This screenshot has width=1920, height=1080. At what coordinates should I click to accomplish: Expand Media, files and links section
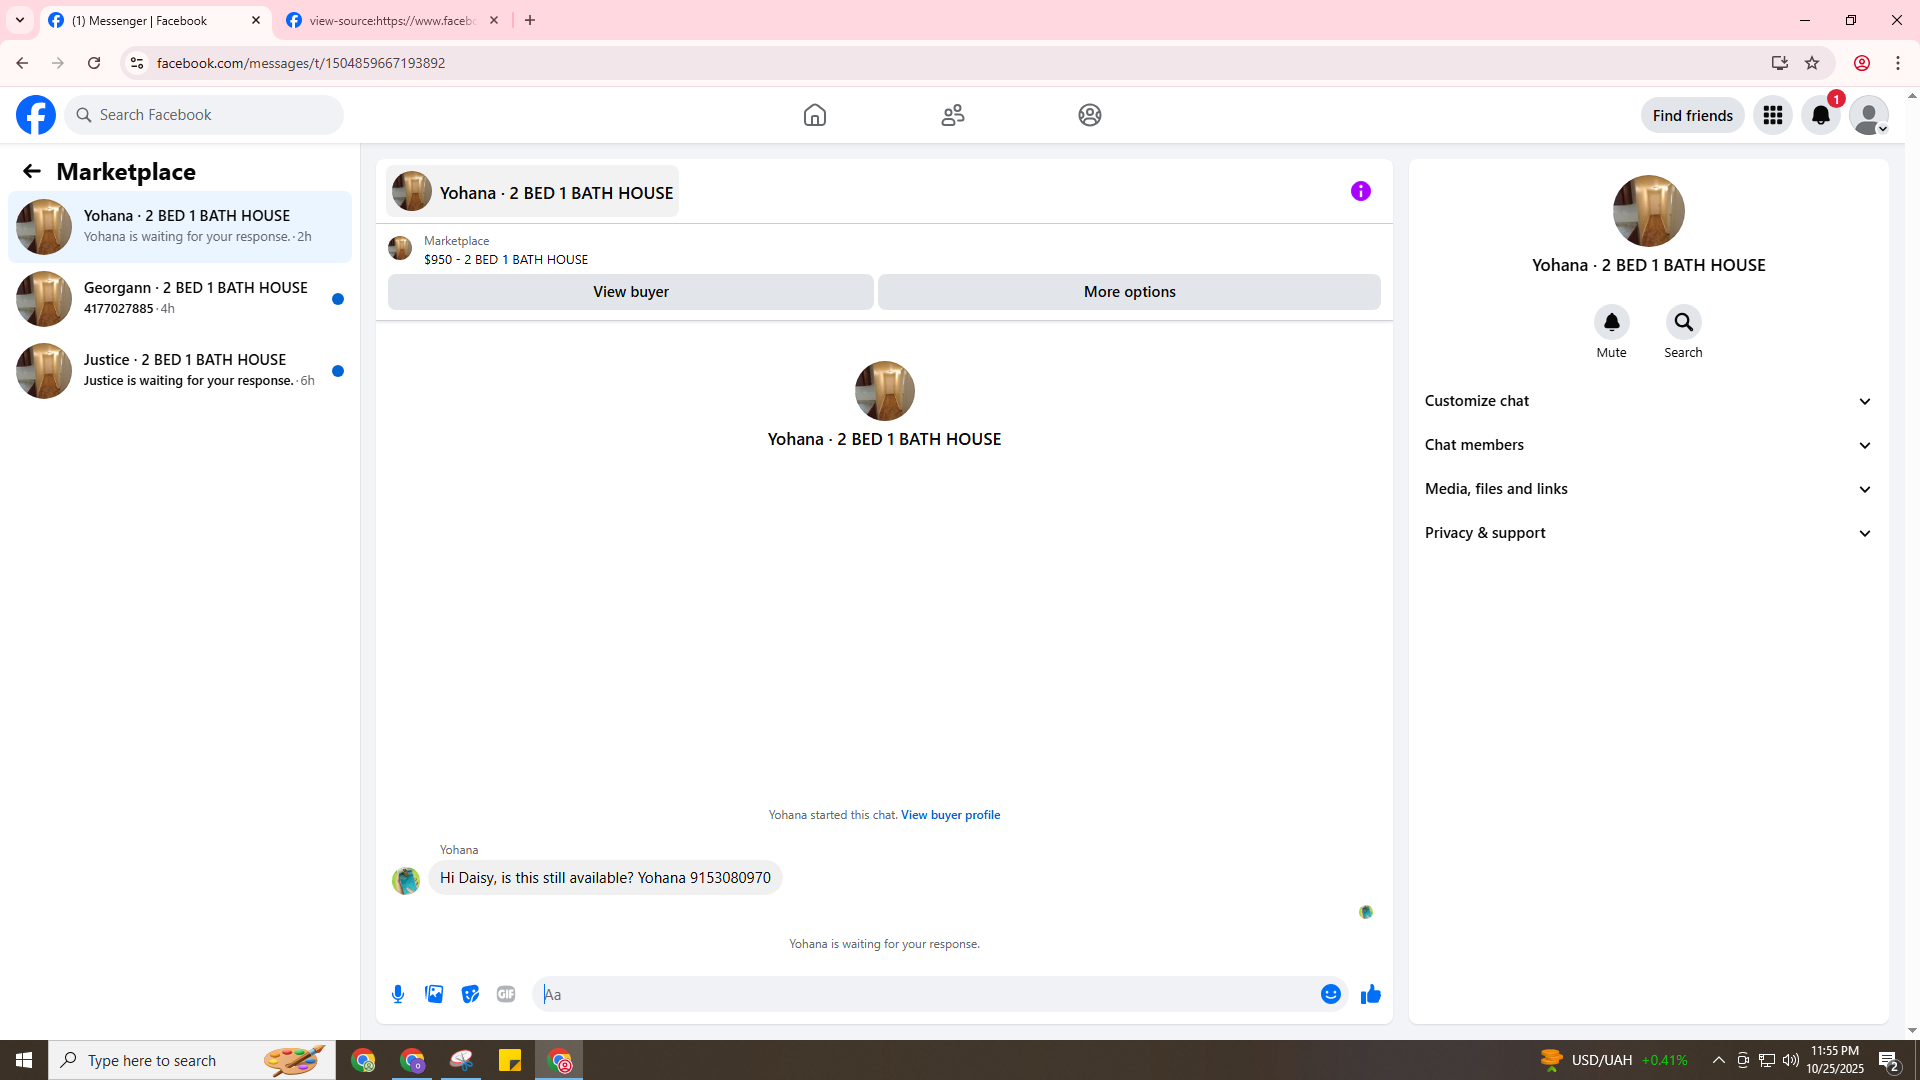click(x=1647, y=489)
